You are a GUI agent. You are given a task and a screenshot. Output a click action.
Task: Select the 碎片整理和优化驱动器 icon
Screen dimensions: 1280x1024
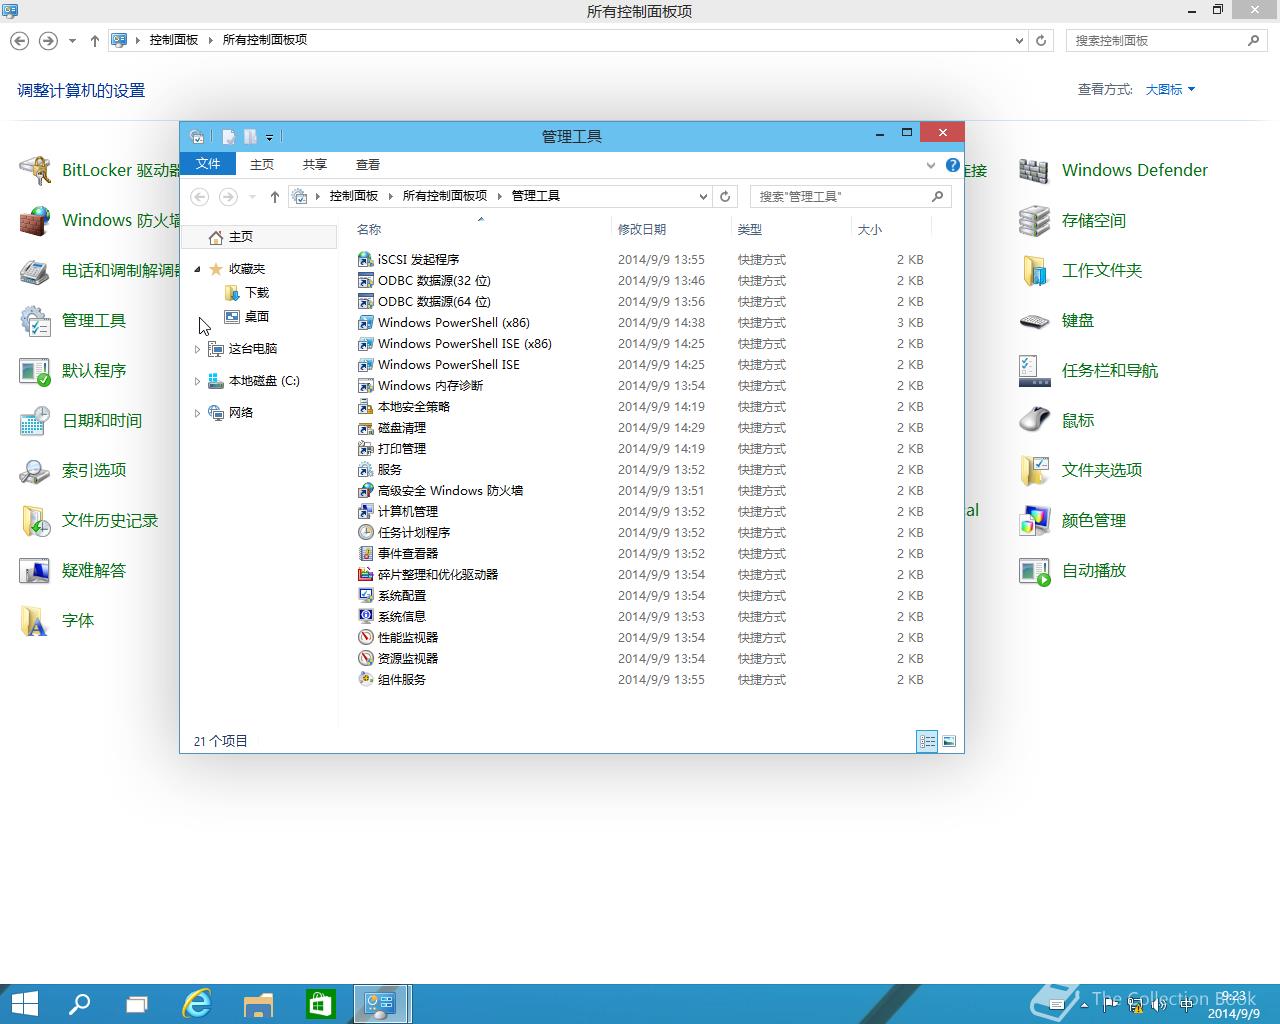coord(366,574)
